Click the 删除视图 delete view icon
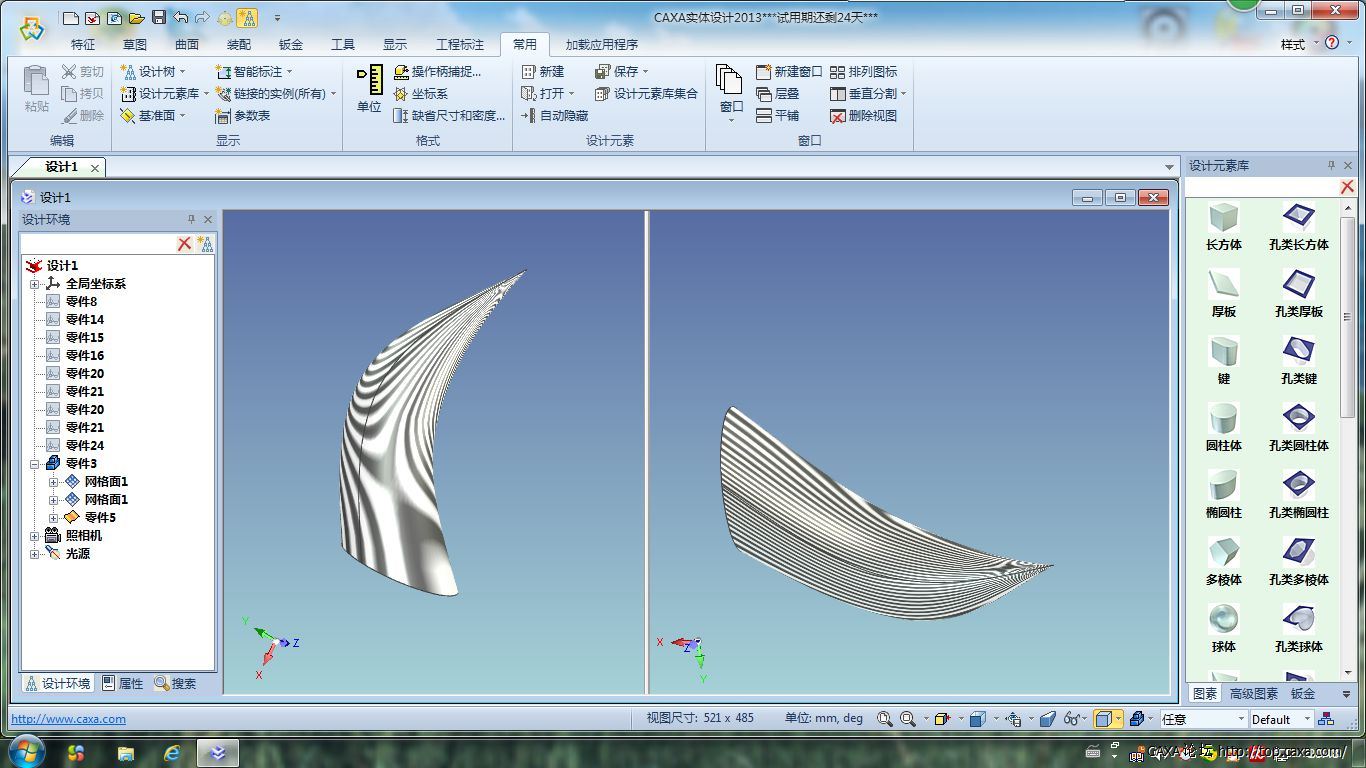 pos(838,116)
